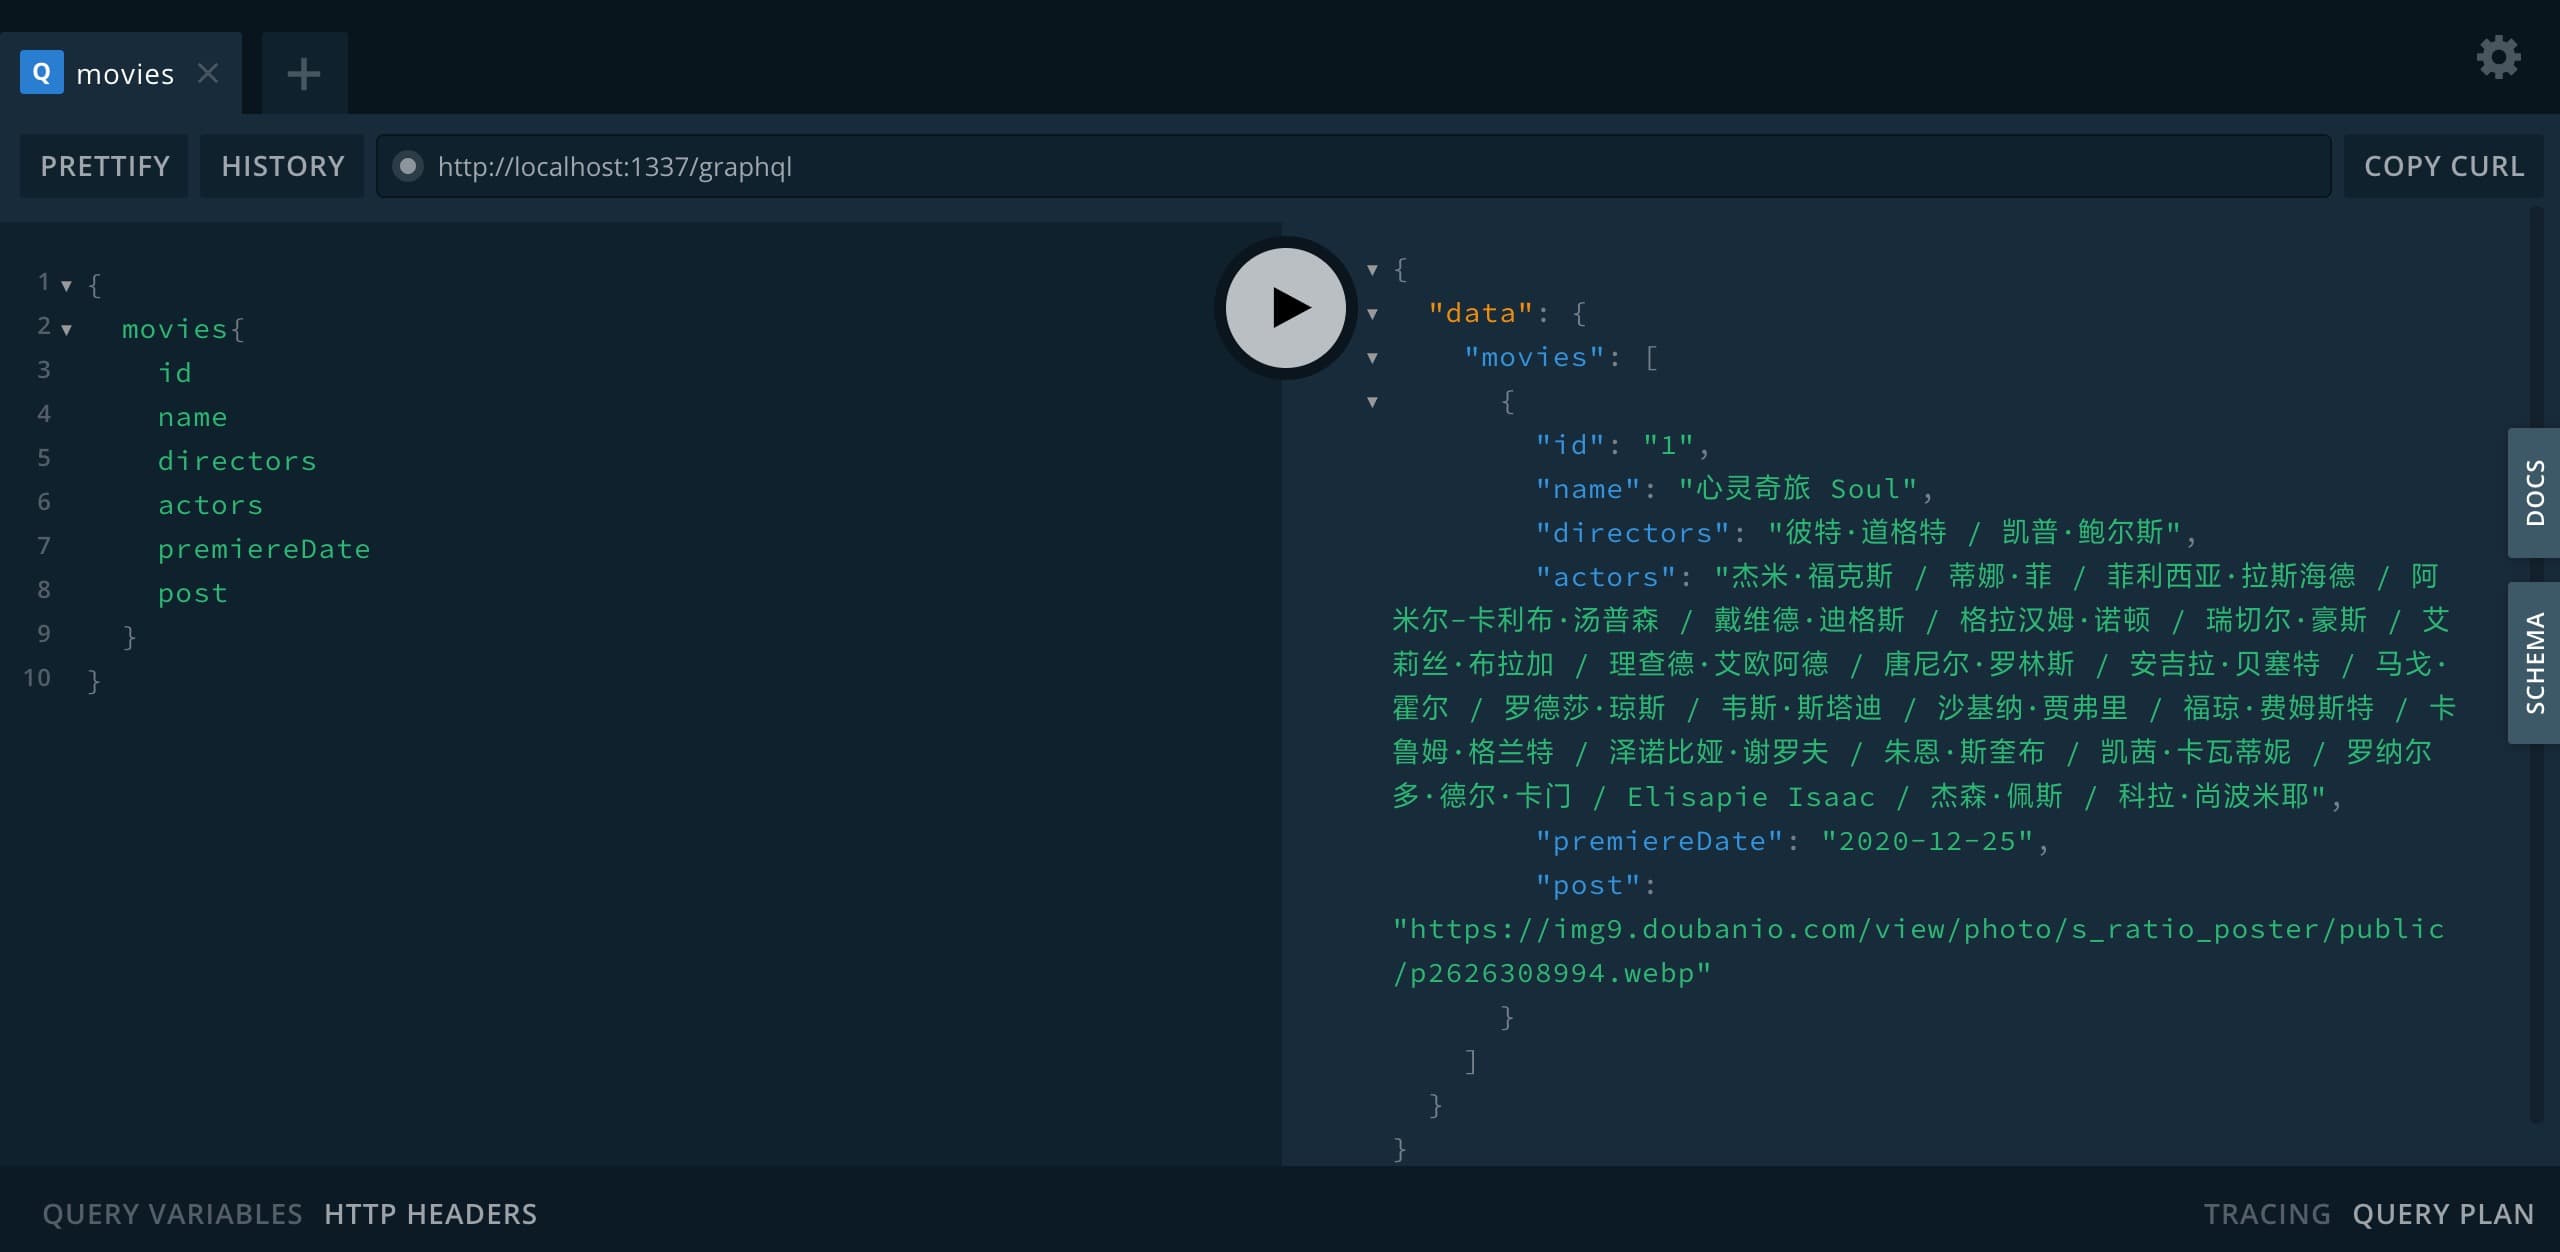
Task: Open the SCHEMA side panel
Action: pyautogui.click(x=2534, y=662)
